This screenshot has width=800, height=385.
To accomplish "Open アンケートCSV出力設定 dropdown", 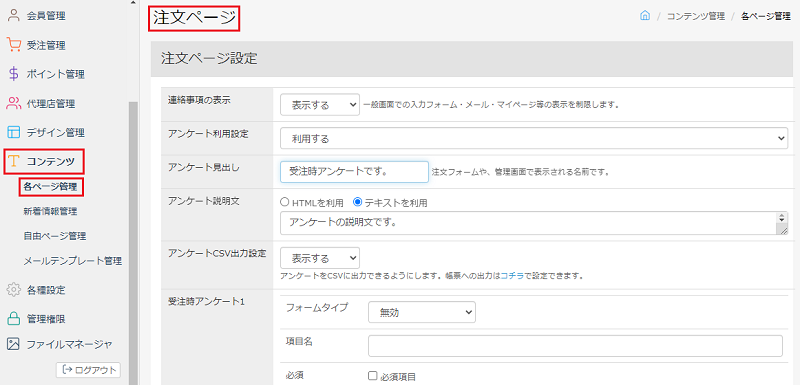I will [x=320, y=258].
